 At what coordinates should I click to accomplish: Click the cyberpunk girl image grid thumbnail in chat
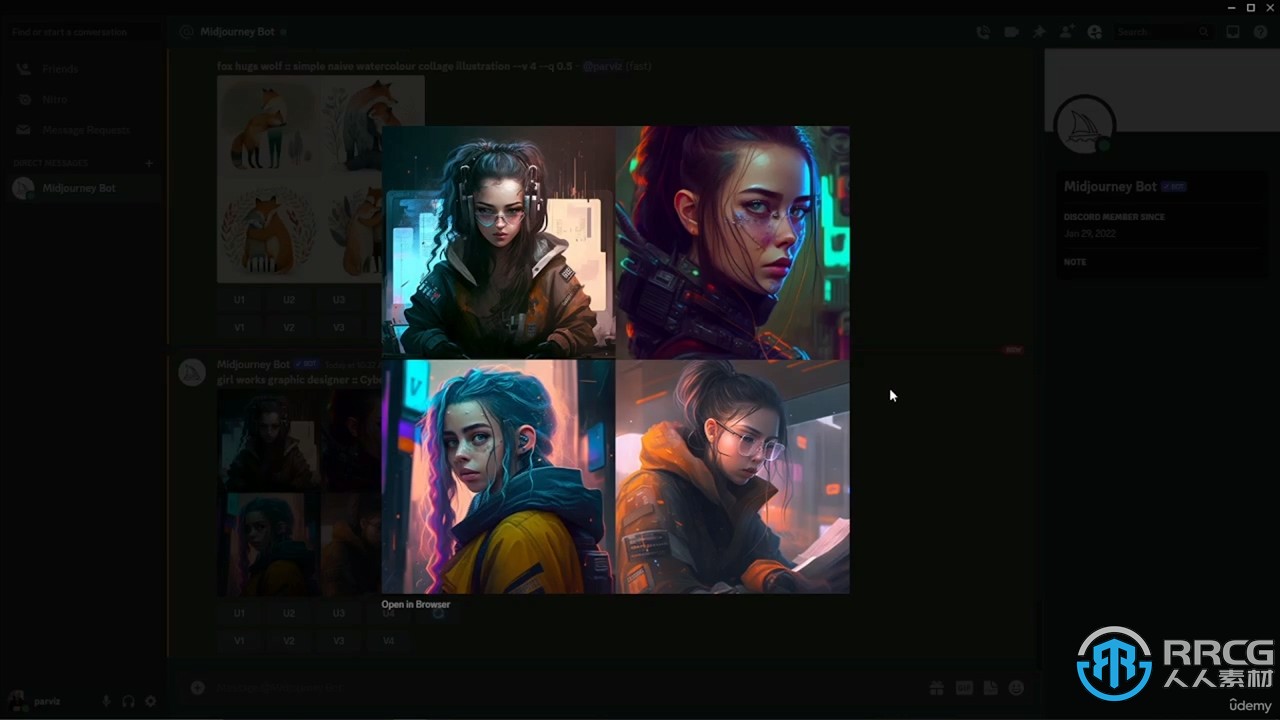[x=299, y=493]
